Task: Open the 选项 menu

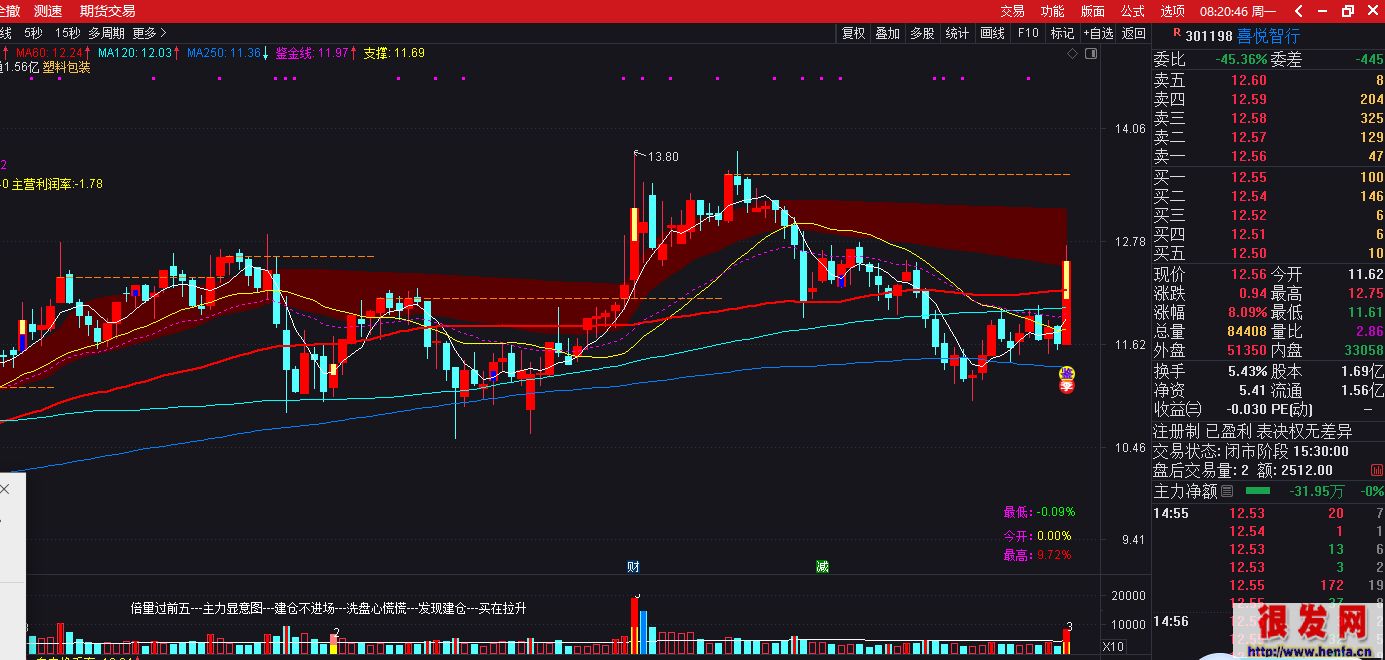Action: pos(1172,11)
